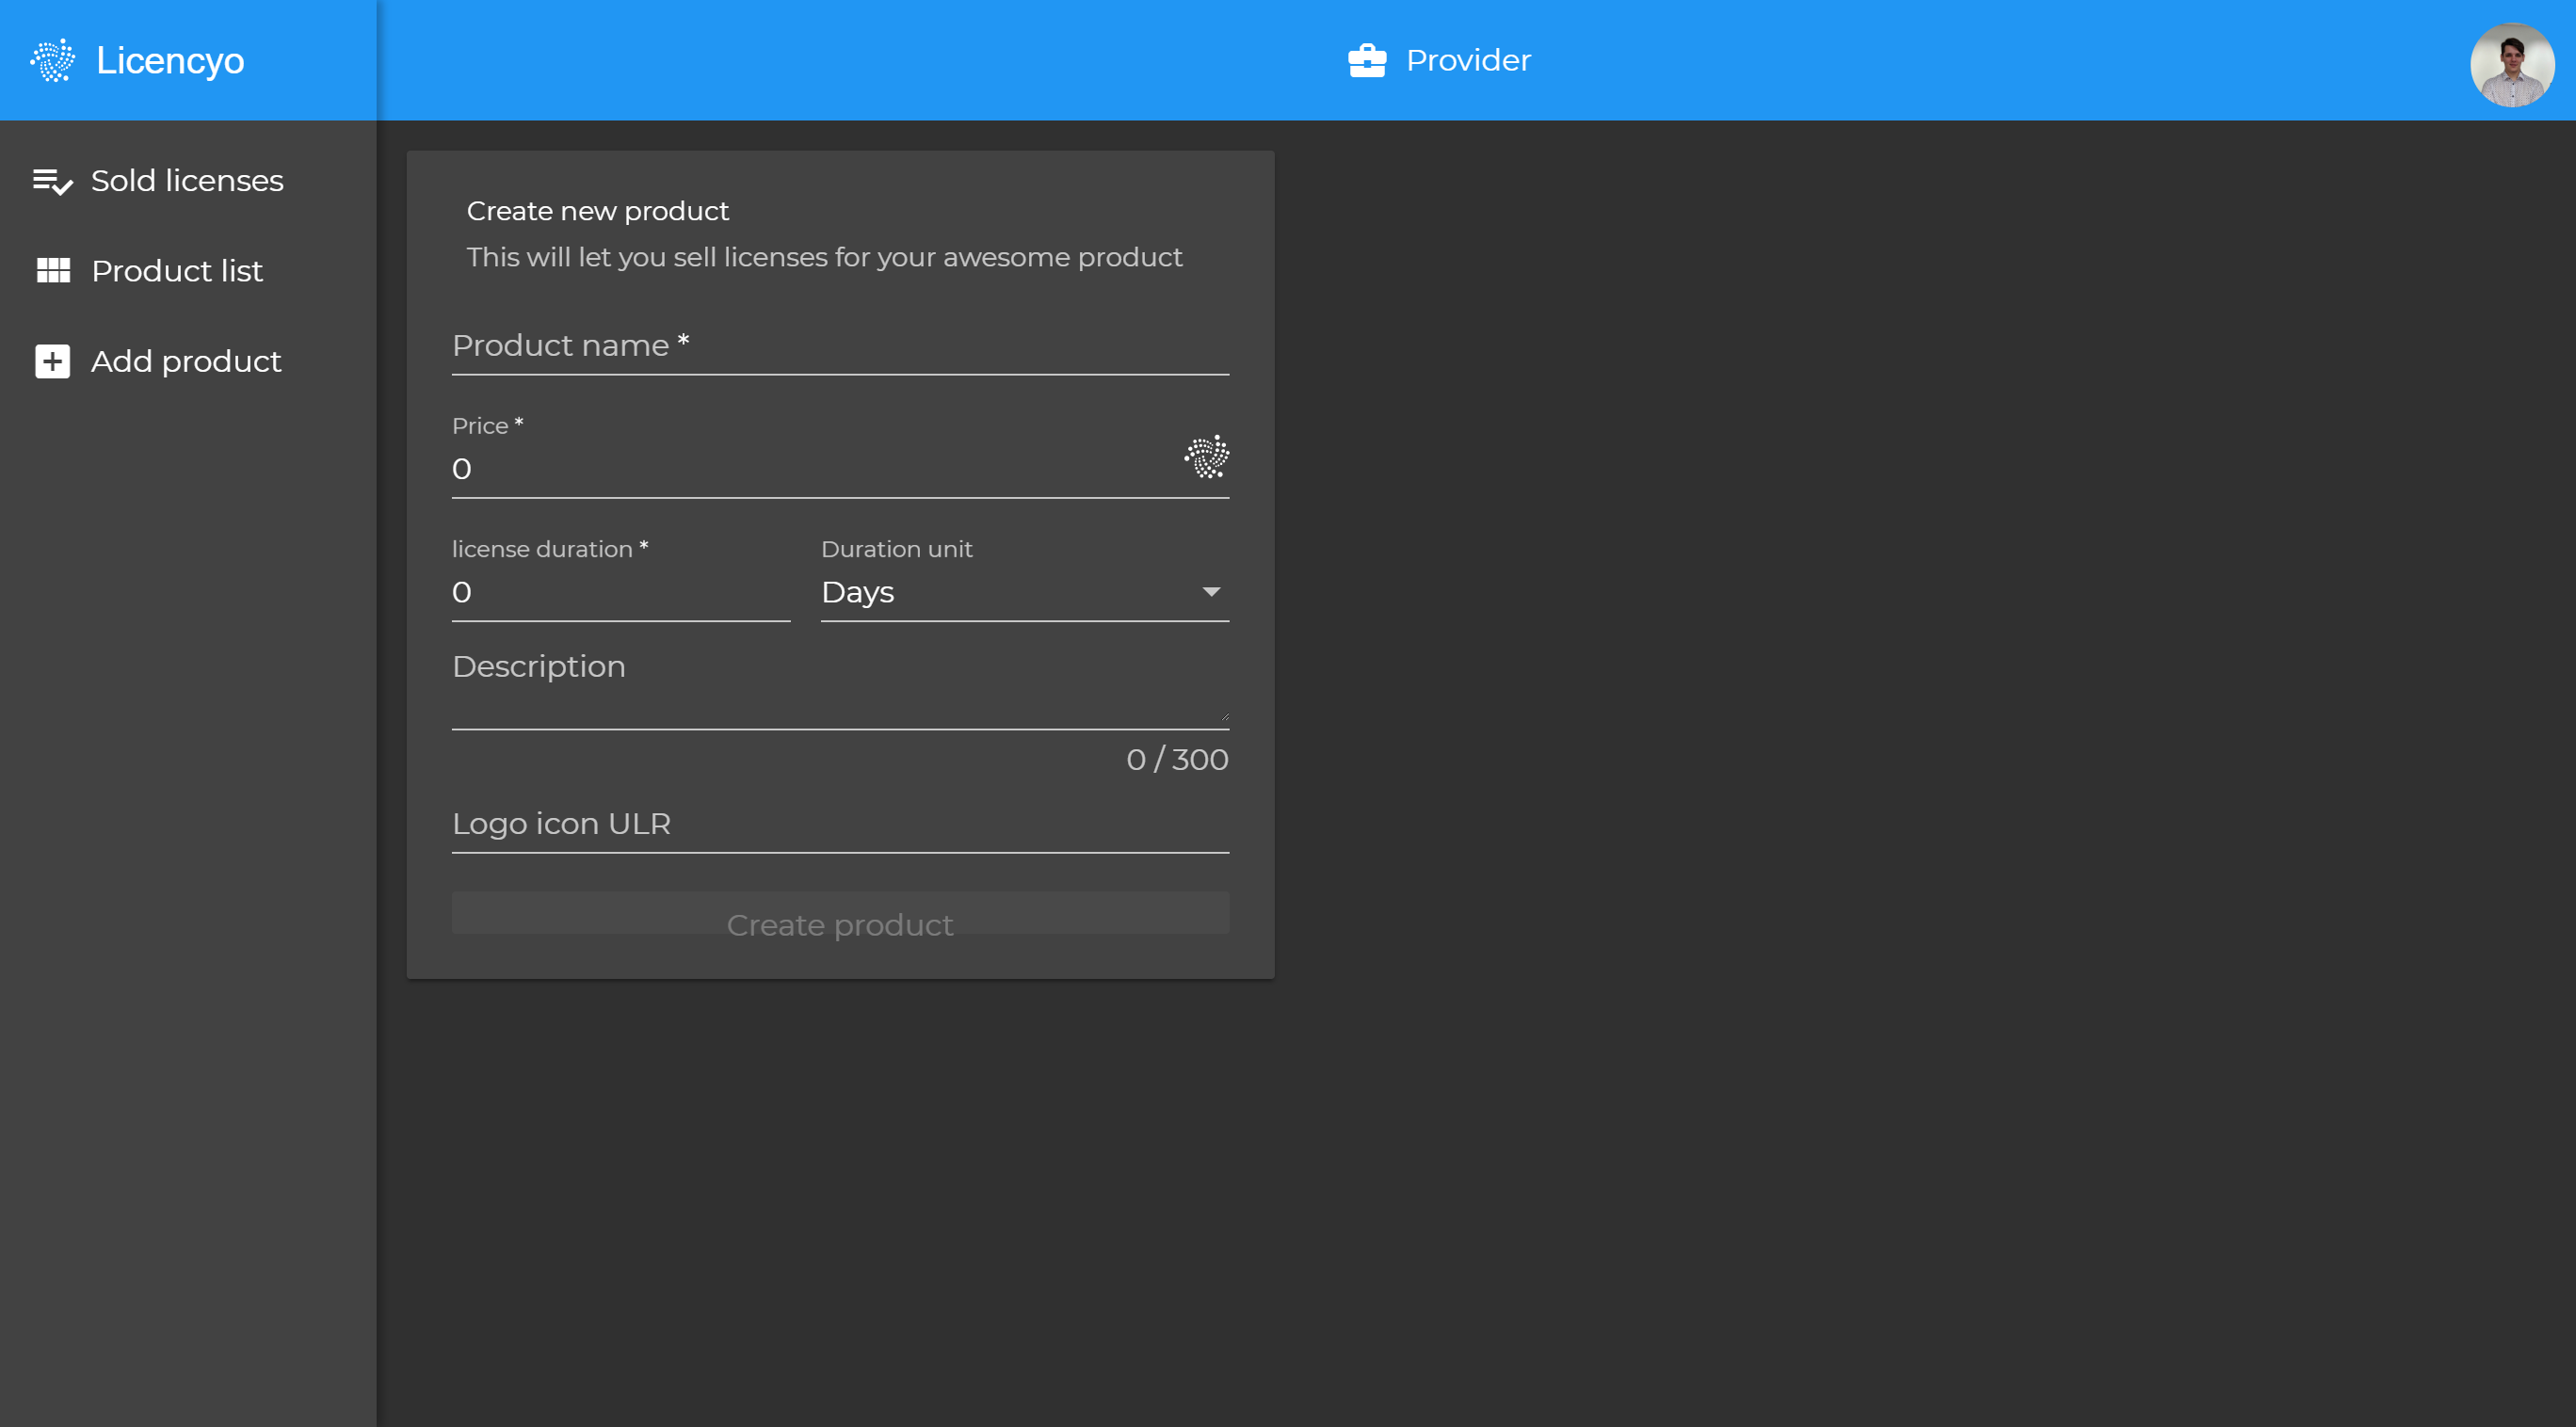Click the Provider briefcase icon
Image resolution: width=2576 pixels, height=1427 pixels.
(x=1366, y=60)
